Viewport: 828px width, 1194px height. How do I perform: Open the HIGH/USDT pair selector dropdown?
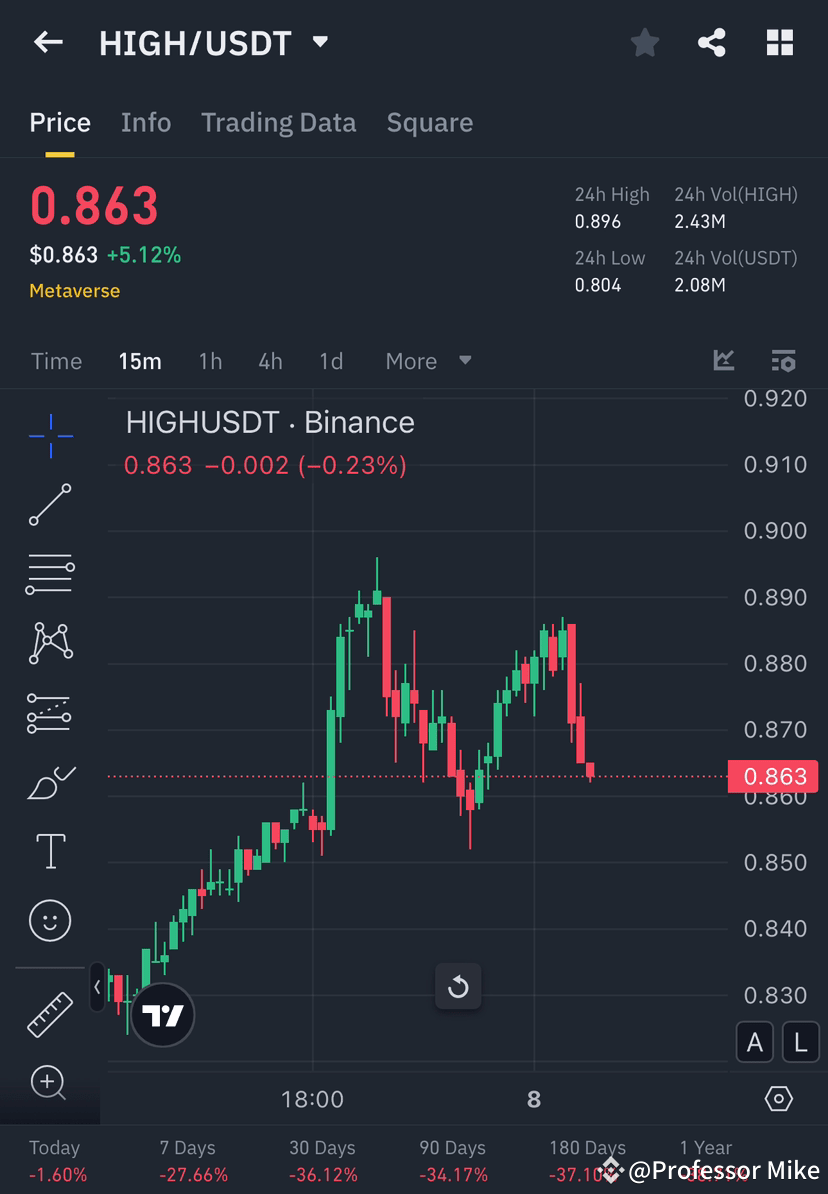[x=319, y=42]
